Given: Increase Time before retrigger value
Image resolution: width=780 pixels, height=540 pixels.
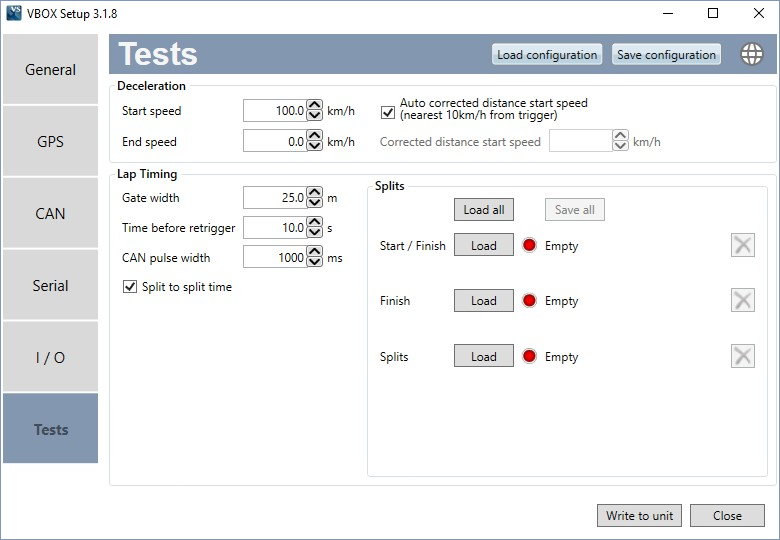Looking at the screenshot, I should tap(314, 222).
